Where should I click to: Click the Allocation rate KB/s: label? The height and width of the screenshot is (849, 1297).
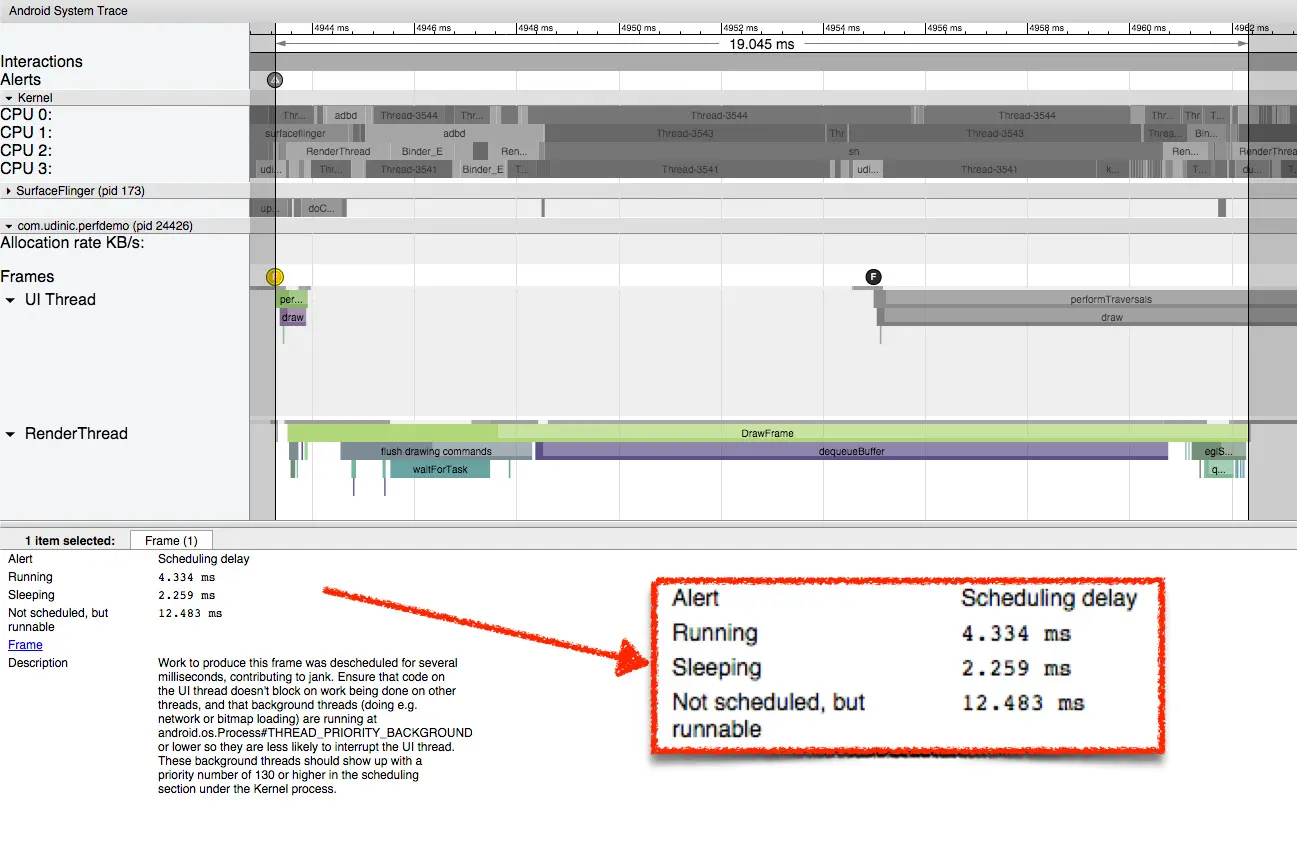[x=73, y=243]
